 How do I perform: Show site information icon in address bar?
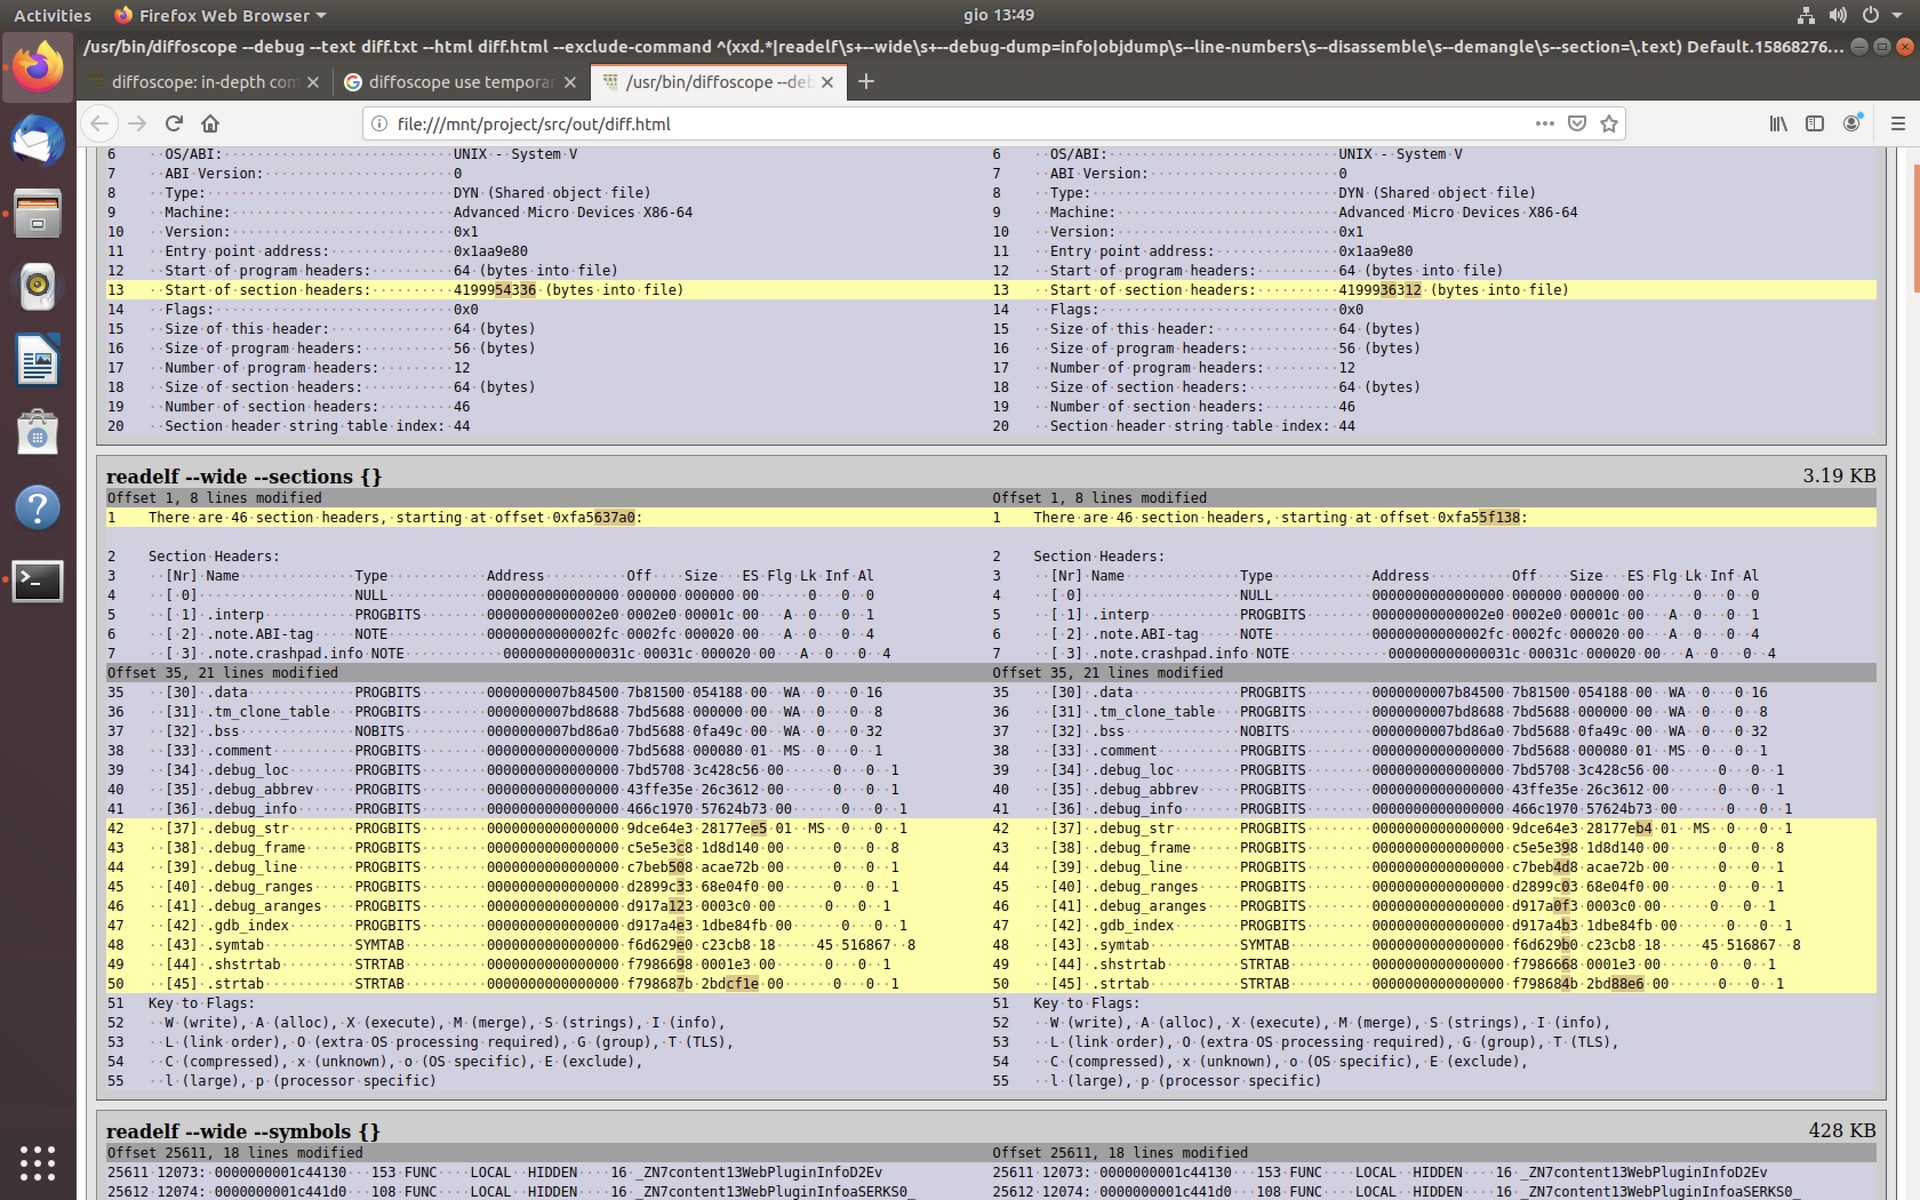click(x=379, y=124)
